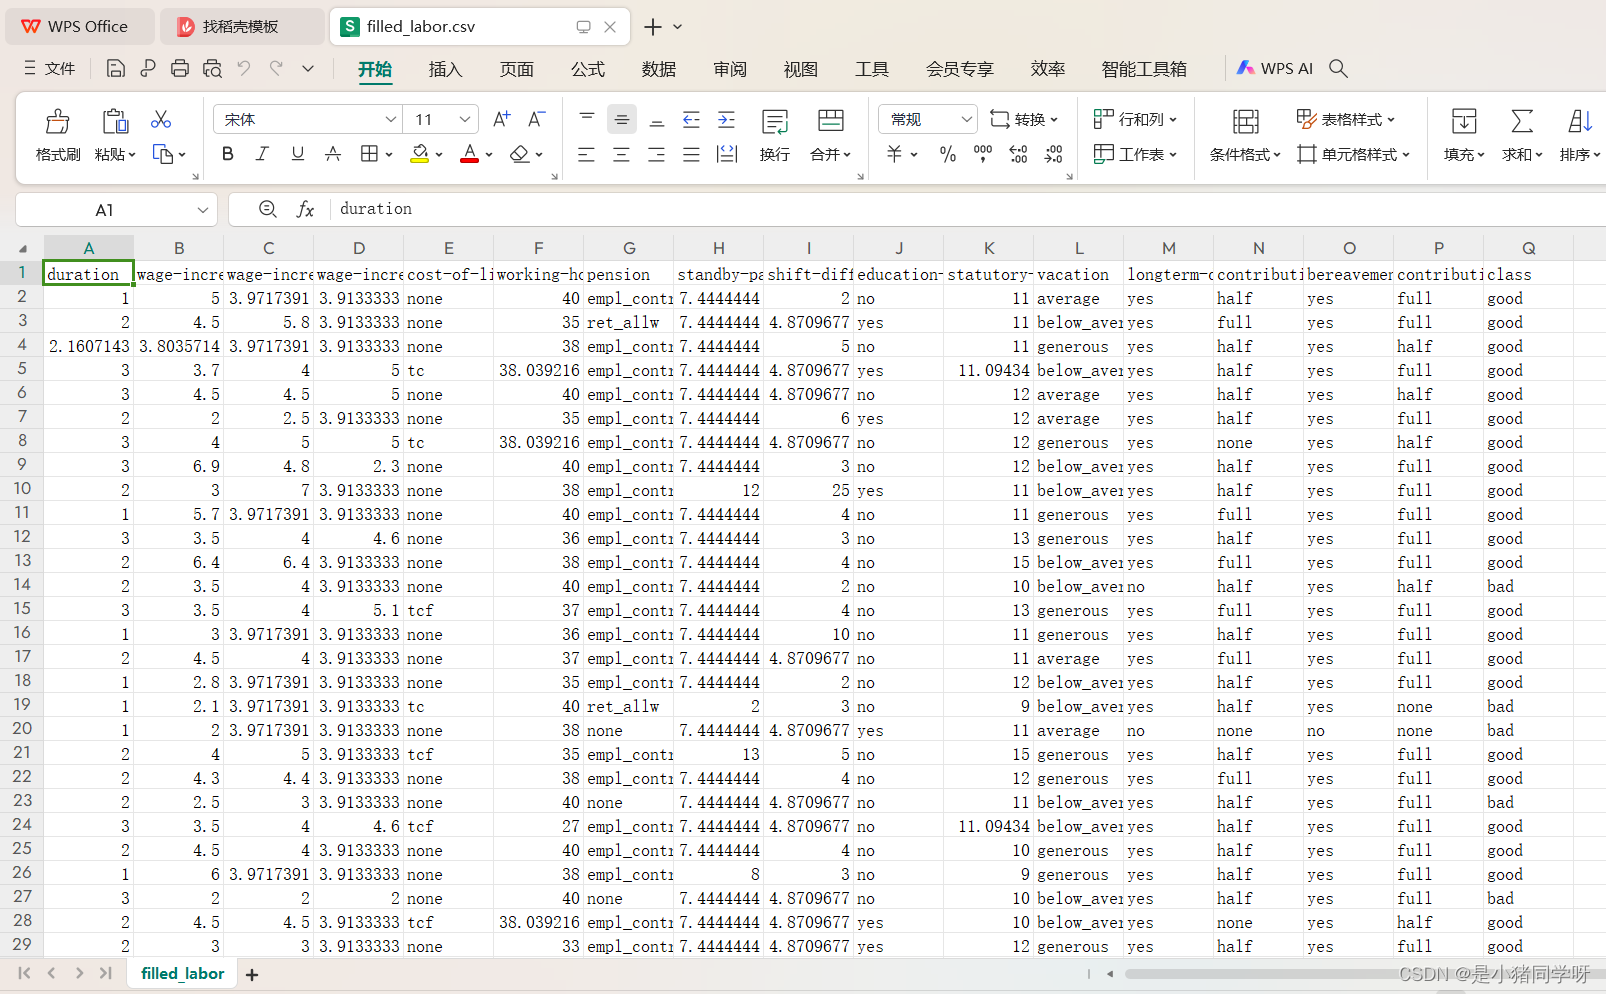Switch to the 数据 ribbon tab

658,69
